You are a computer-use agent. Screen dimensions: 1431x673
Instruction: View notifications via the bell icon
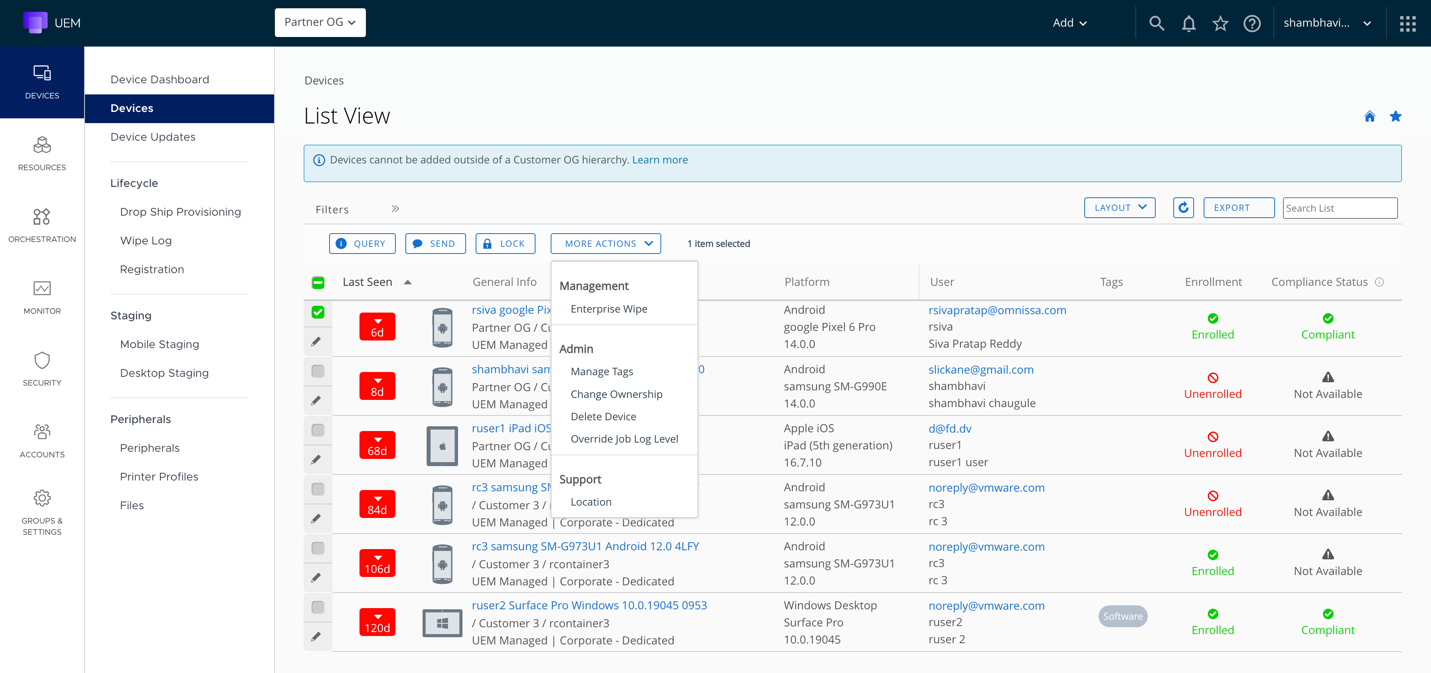[1188, 23]
